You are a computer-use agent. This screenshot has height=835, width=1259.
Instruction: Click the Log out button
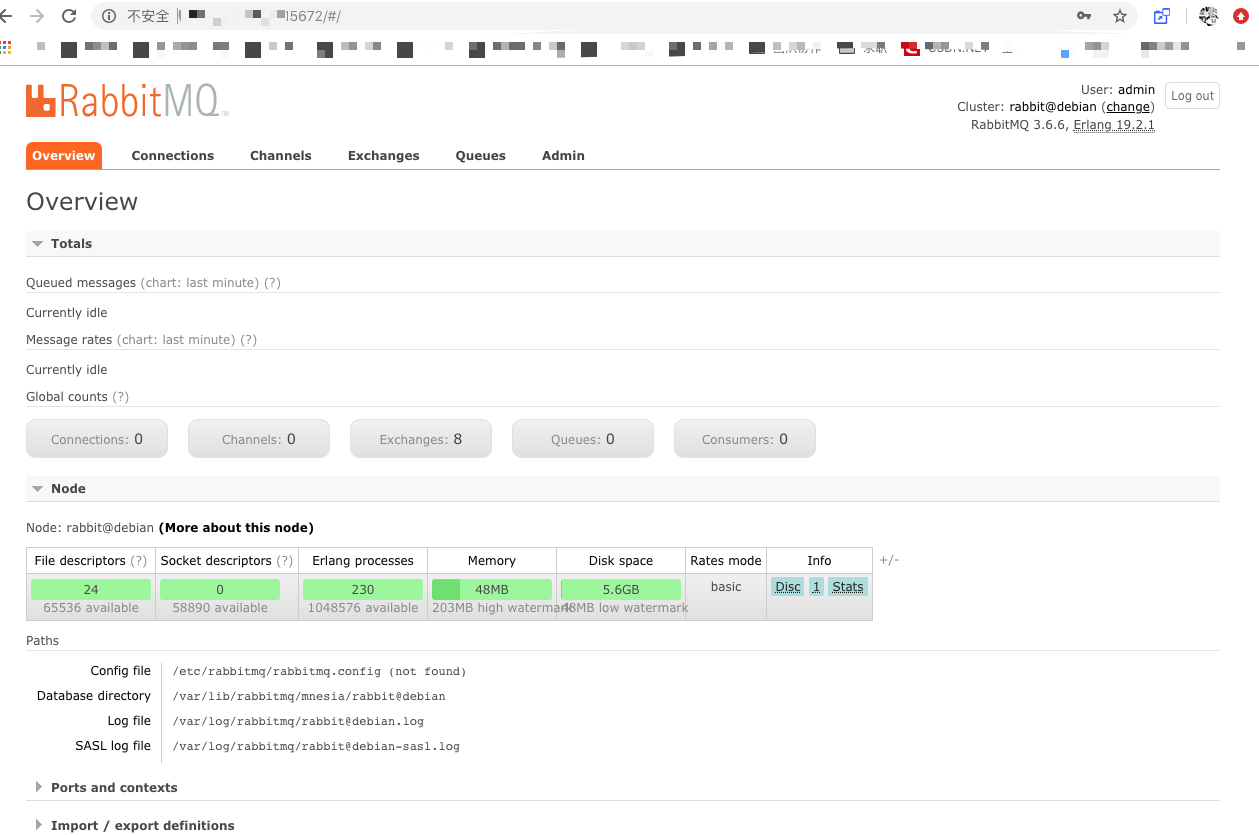click(1191, 95)
